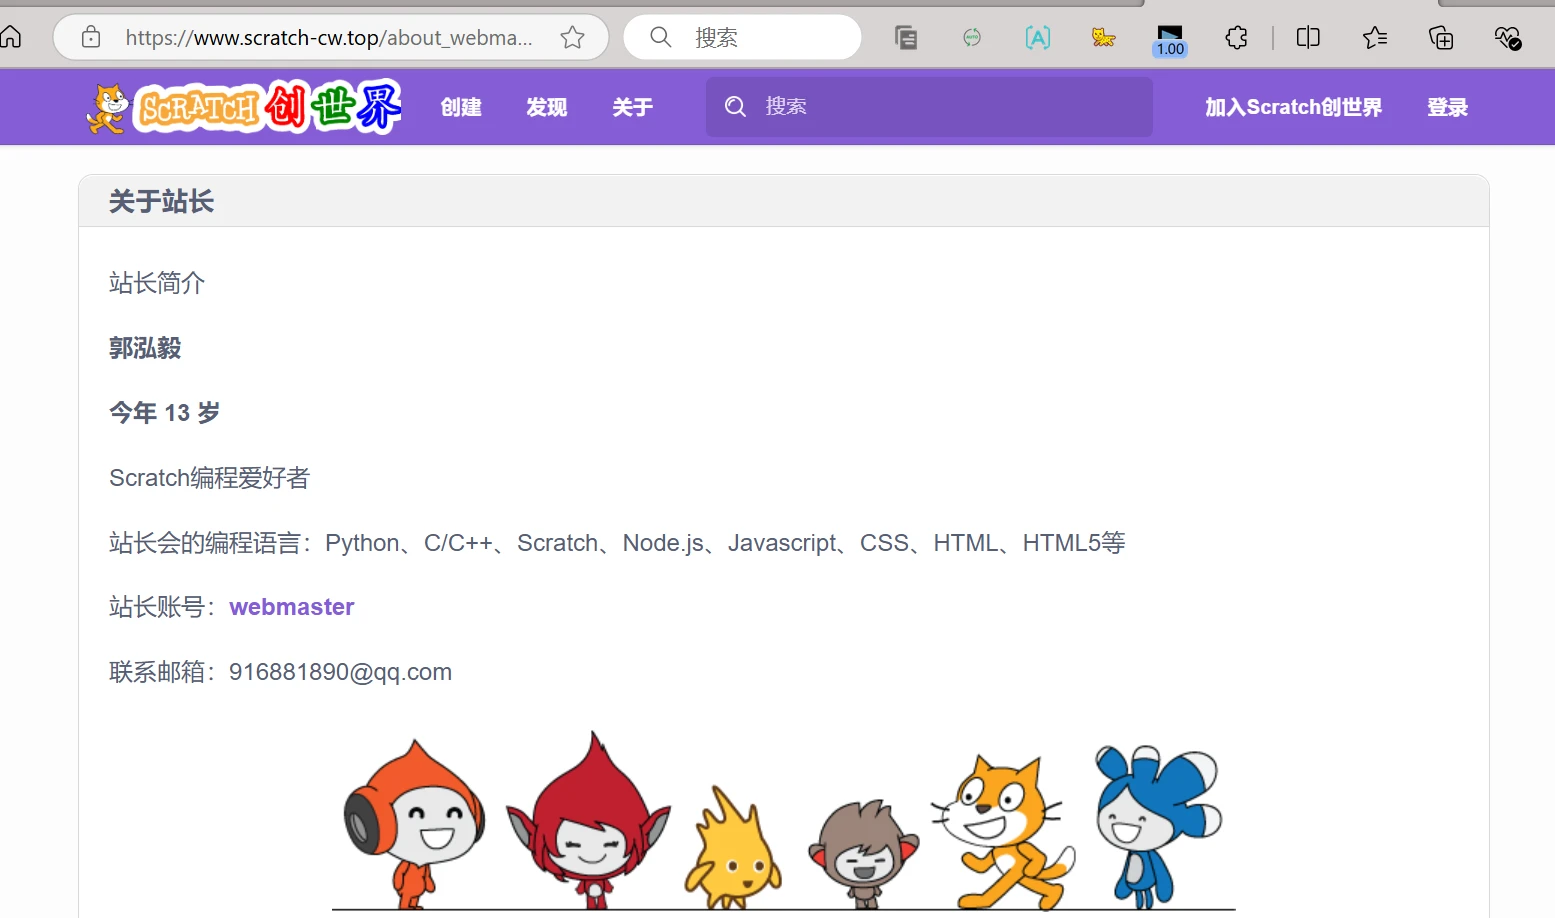Open the collections icon

[x=1441, y=38]
